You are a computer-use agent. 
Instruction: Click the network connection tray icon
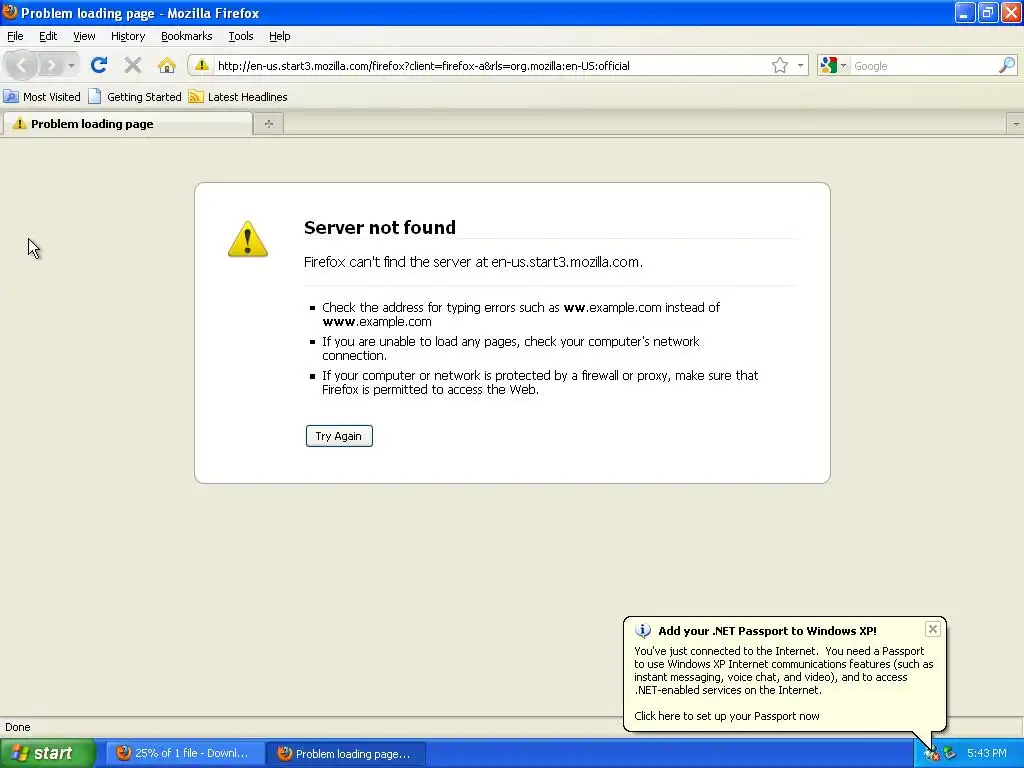click(x=932, y=753)
